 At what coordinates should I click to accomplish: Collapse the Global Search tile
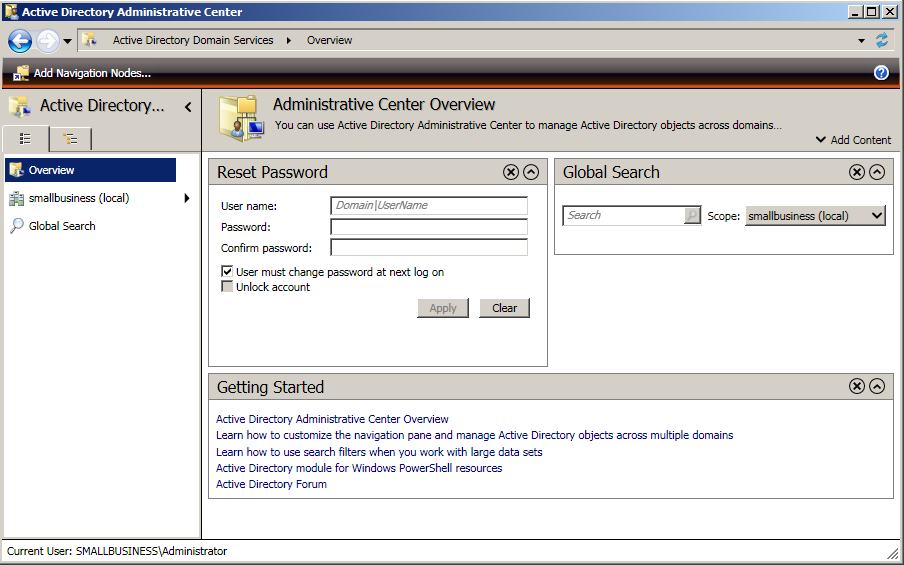click(x=877, y=172)
